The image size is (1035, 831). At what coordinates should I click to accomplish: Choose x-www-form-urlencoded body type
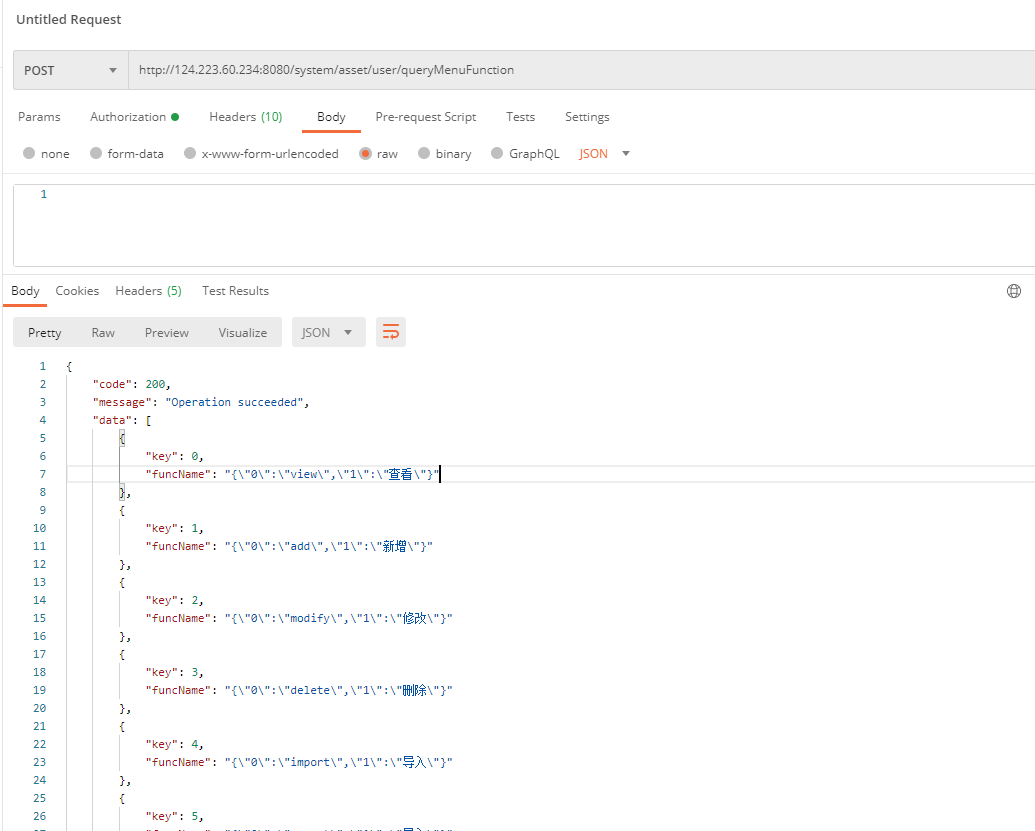pyautogui.click(x=190, y=154)
